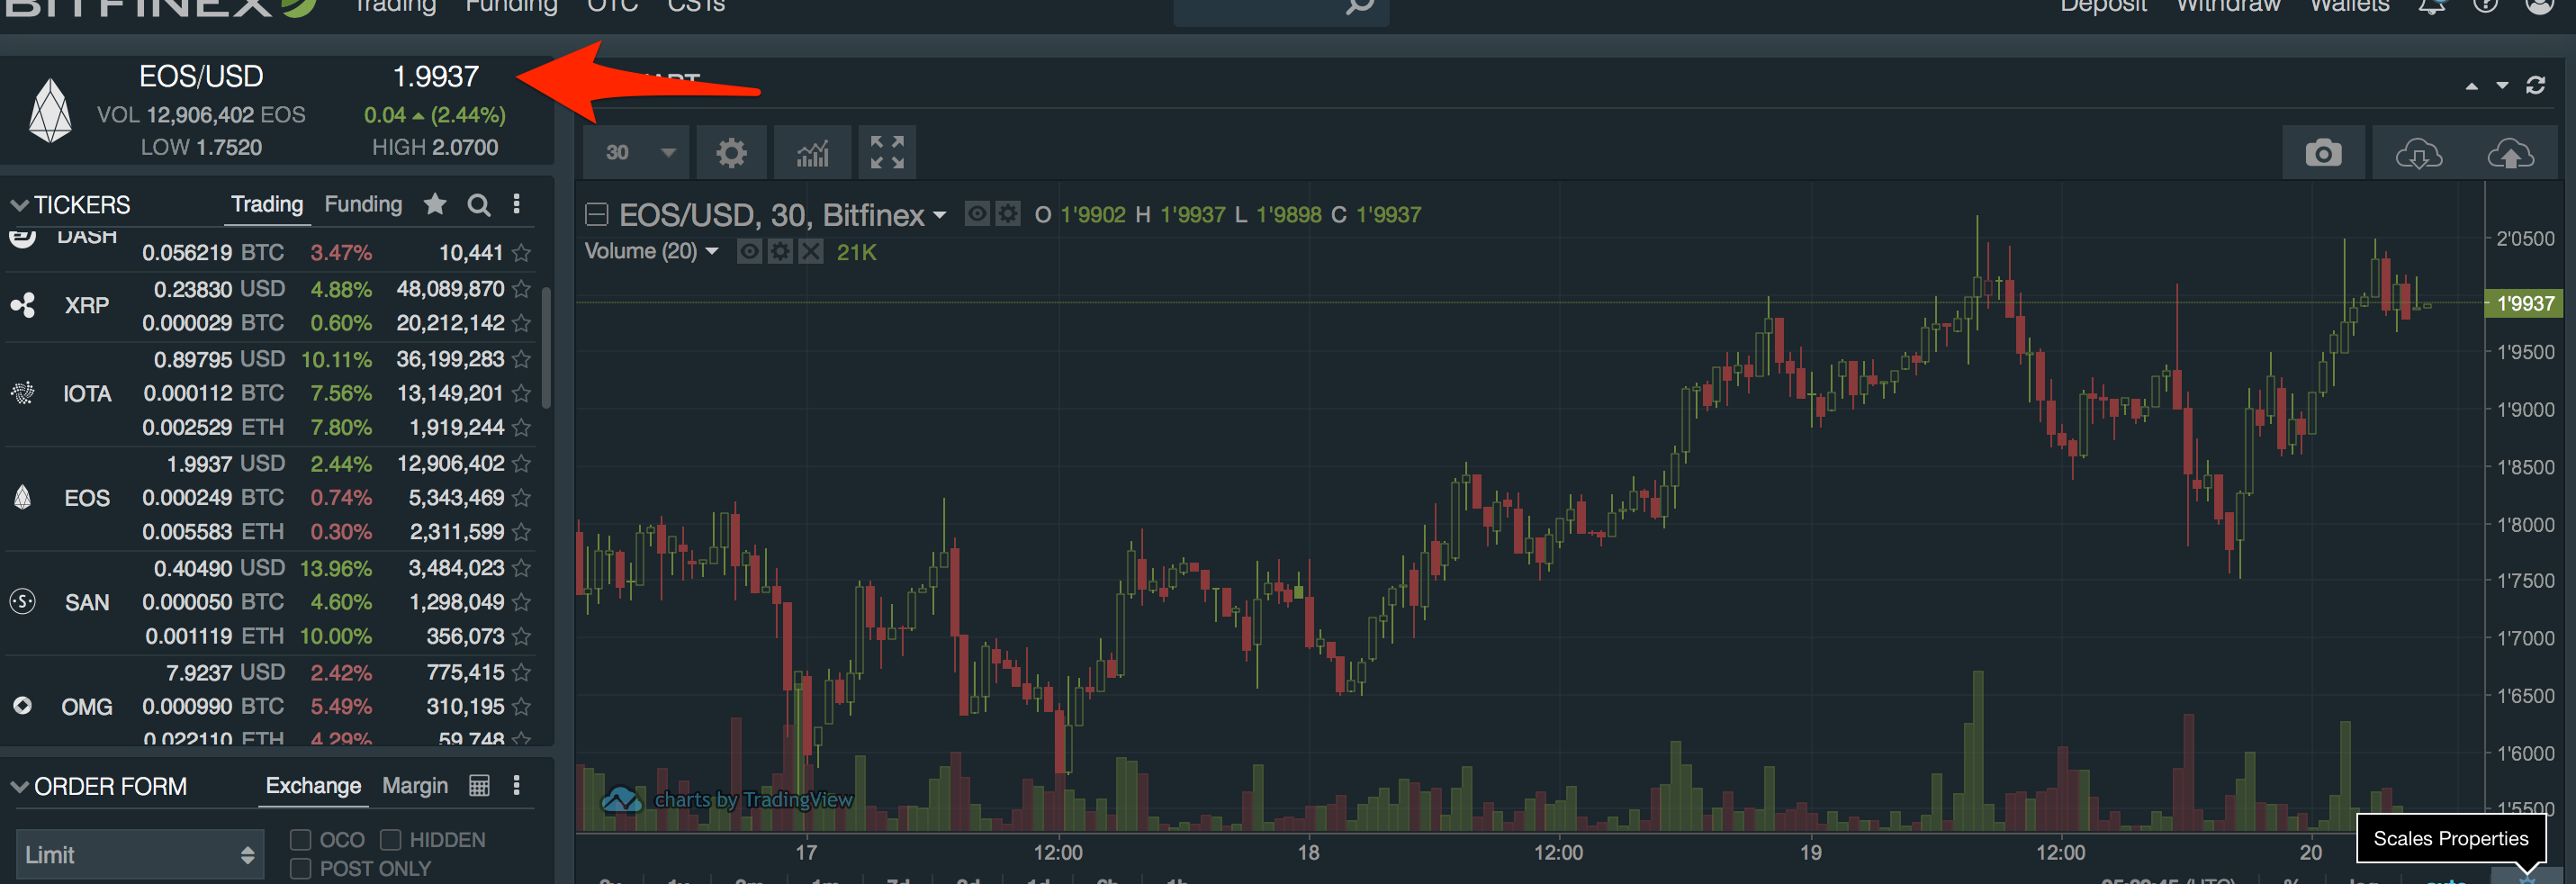Open tickers panel options menu
The image size is (2576, 884).
click(516, 204)
